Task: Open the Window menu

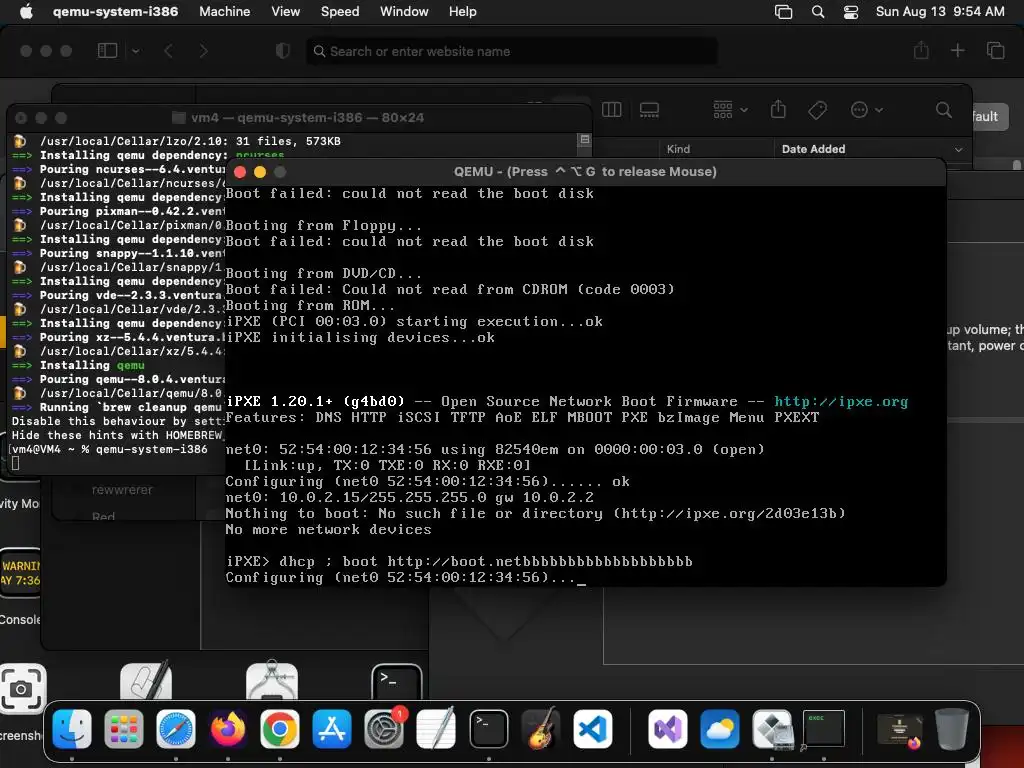Action: pos(404,12)
